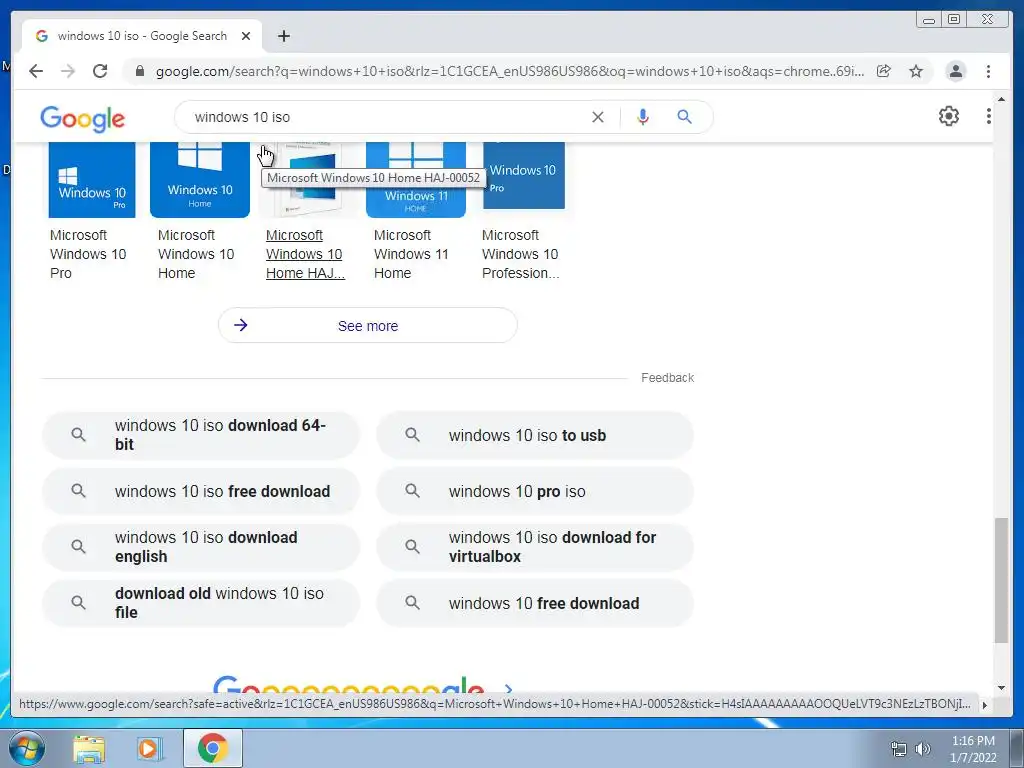
Task: Clear the search query with X
Action: (598, 117)
